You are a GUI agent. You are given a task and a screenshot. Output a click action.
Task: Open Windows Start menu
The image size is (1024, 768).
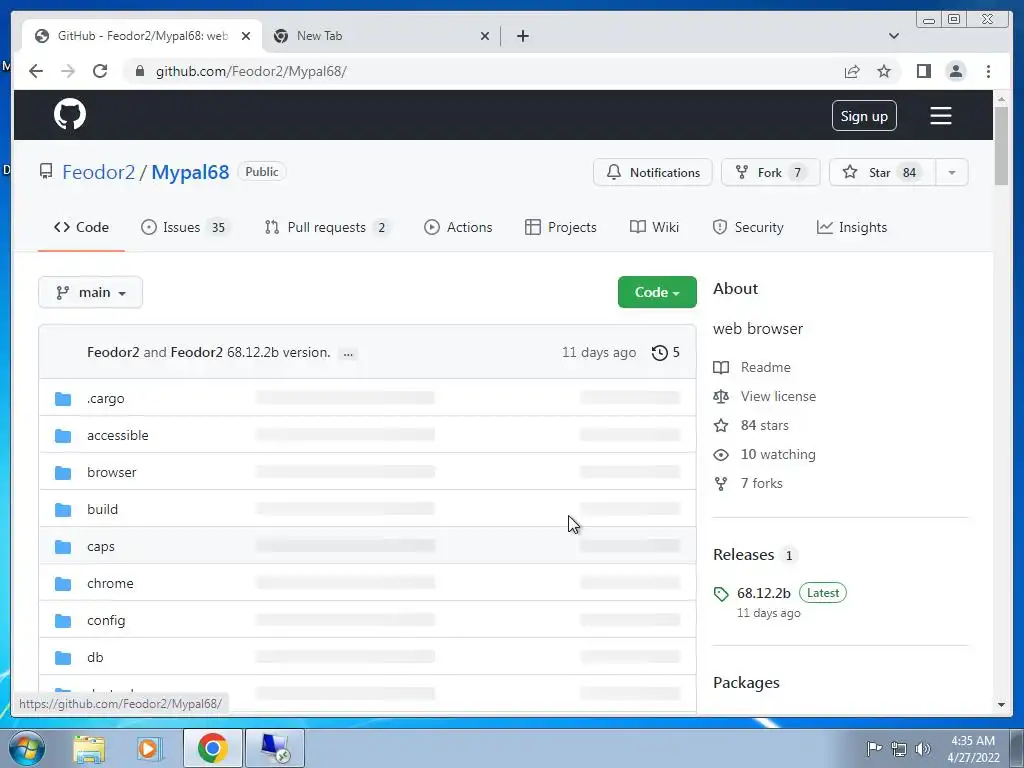click(x=26, y=748)
